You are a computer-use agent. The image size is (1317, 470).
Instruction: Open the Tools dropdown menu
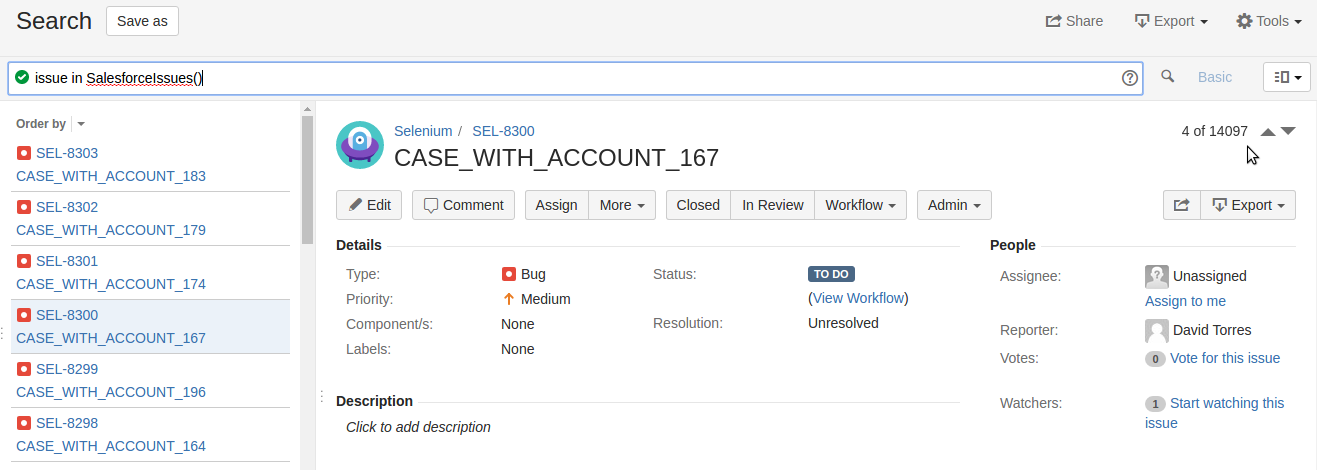(x=1268, y=21)
